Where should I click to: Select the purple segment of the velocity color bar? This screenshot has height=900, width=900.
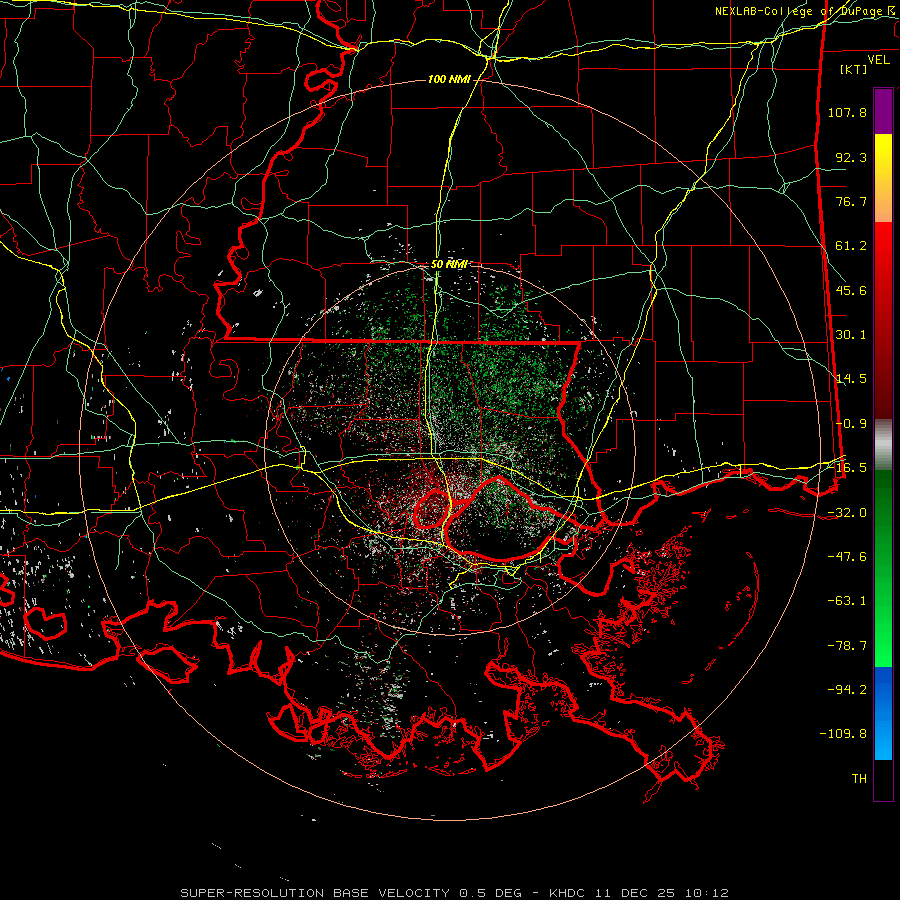(x=883, y=111)
